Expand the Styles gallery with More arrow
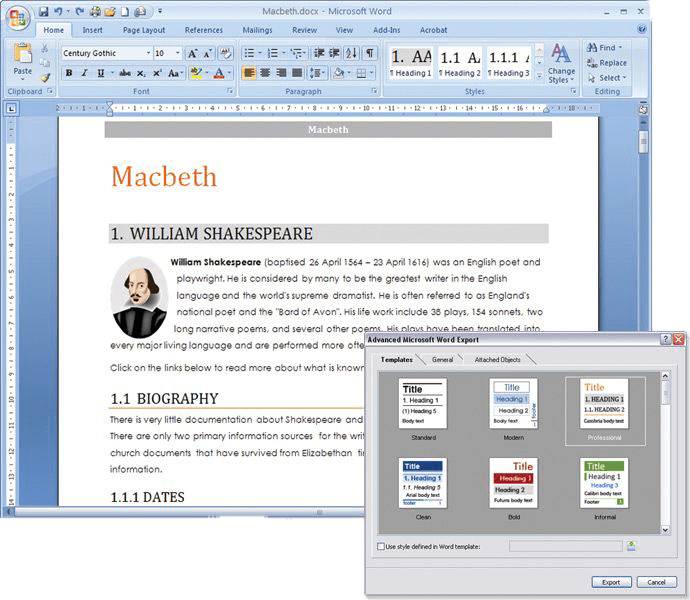690x600 pixels. (540, 76)
